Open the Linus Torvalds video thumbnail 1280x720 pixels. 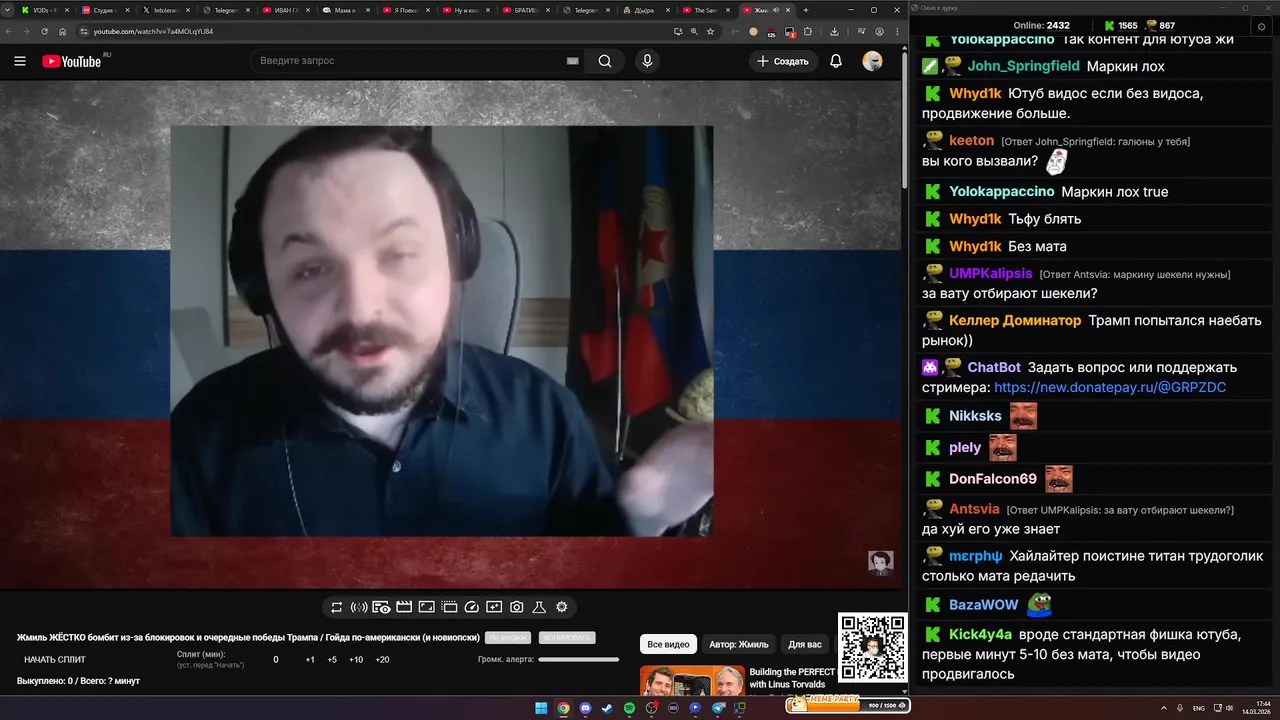point(692,681)
